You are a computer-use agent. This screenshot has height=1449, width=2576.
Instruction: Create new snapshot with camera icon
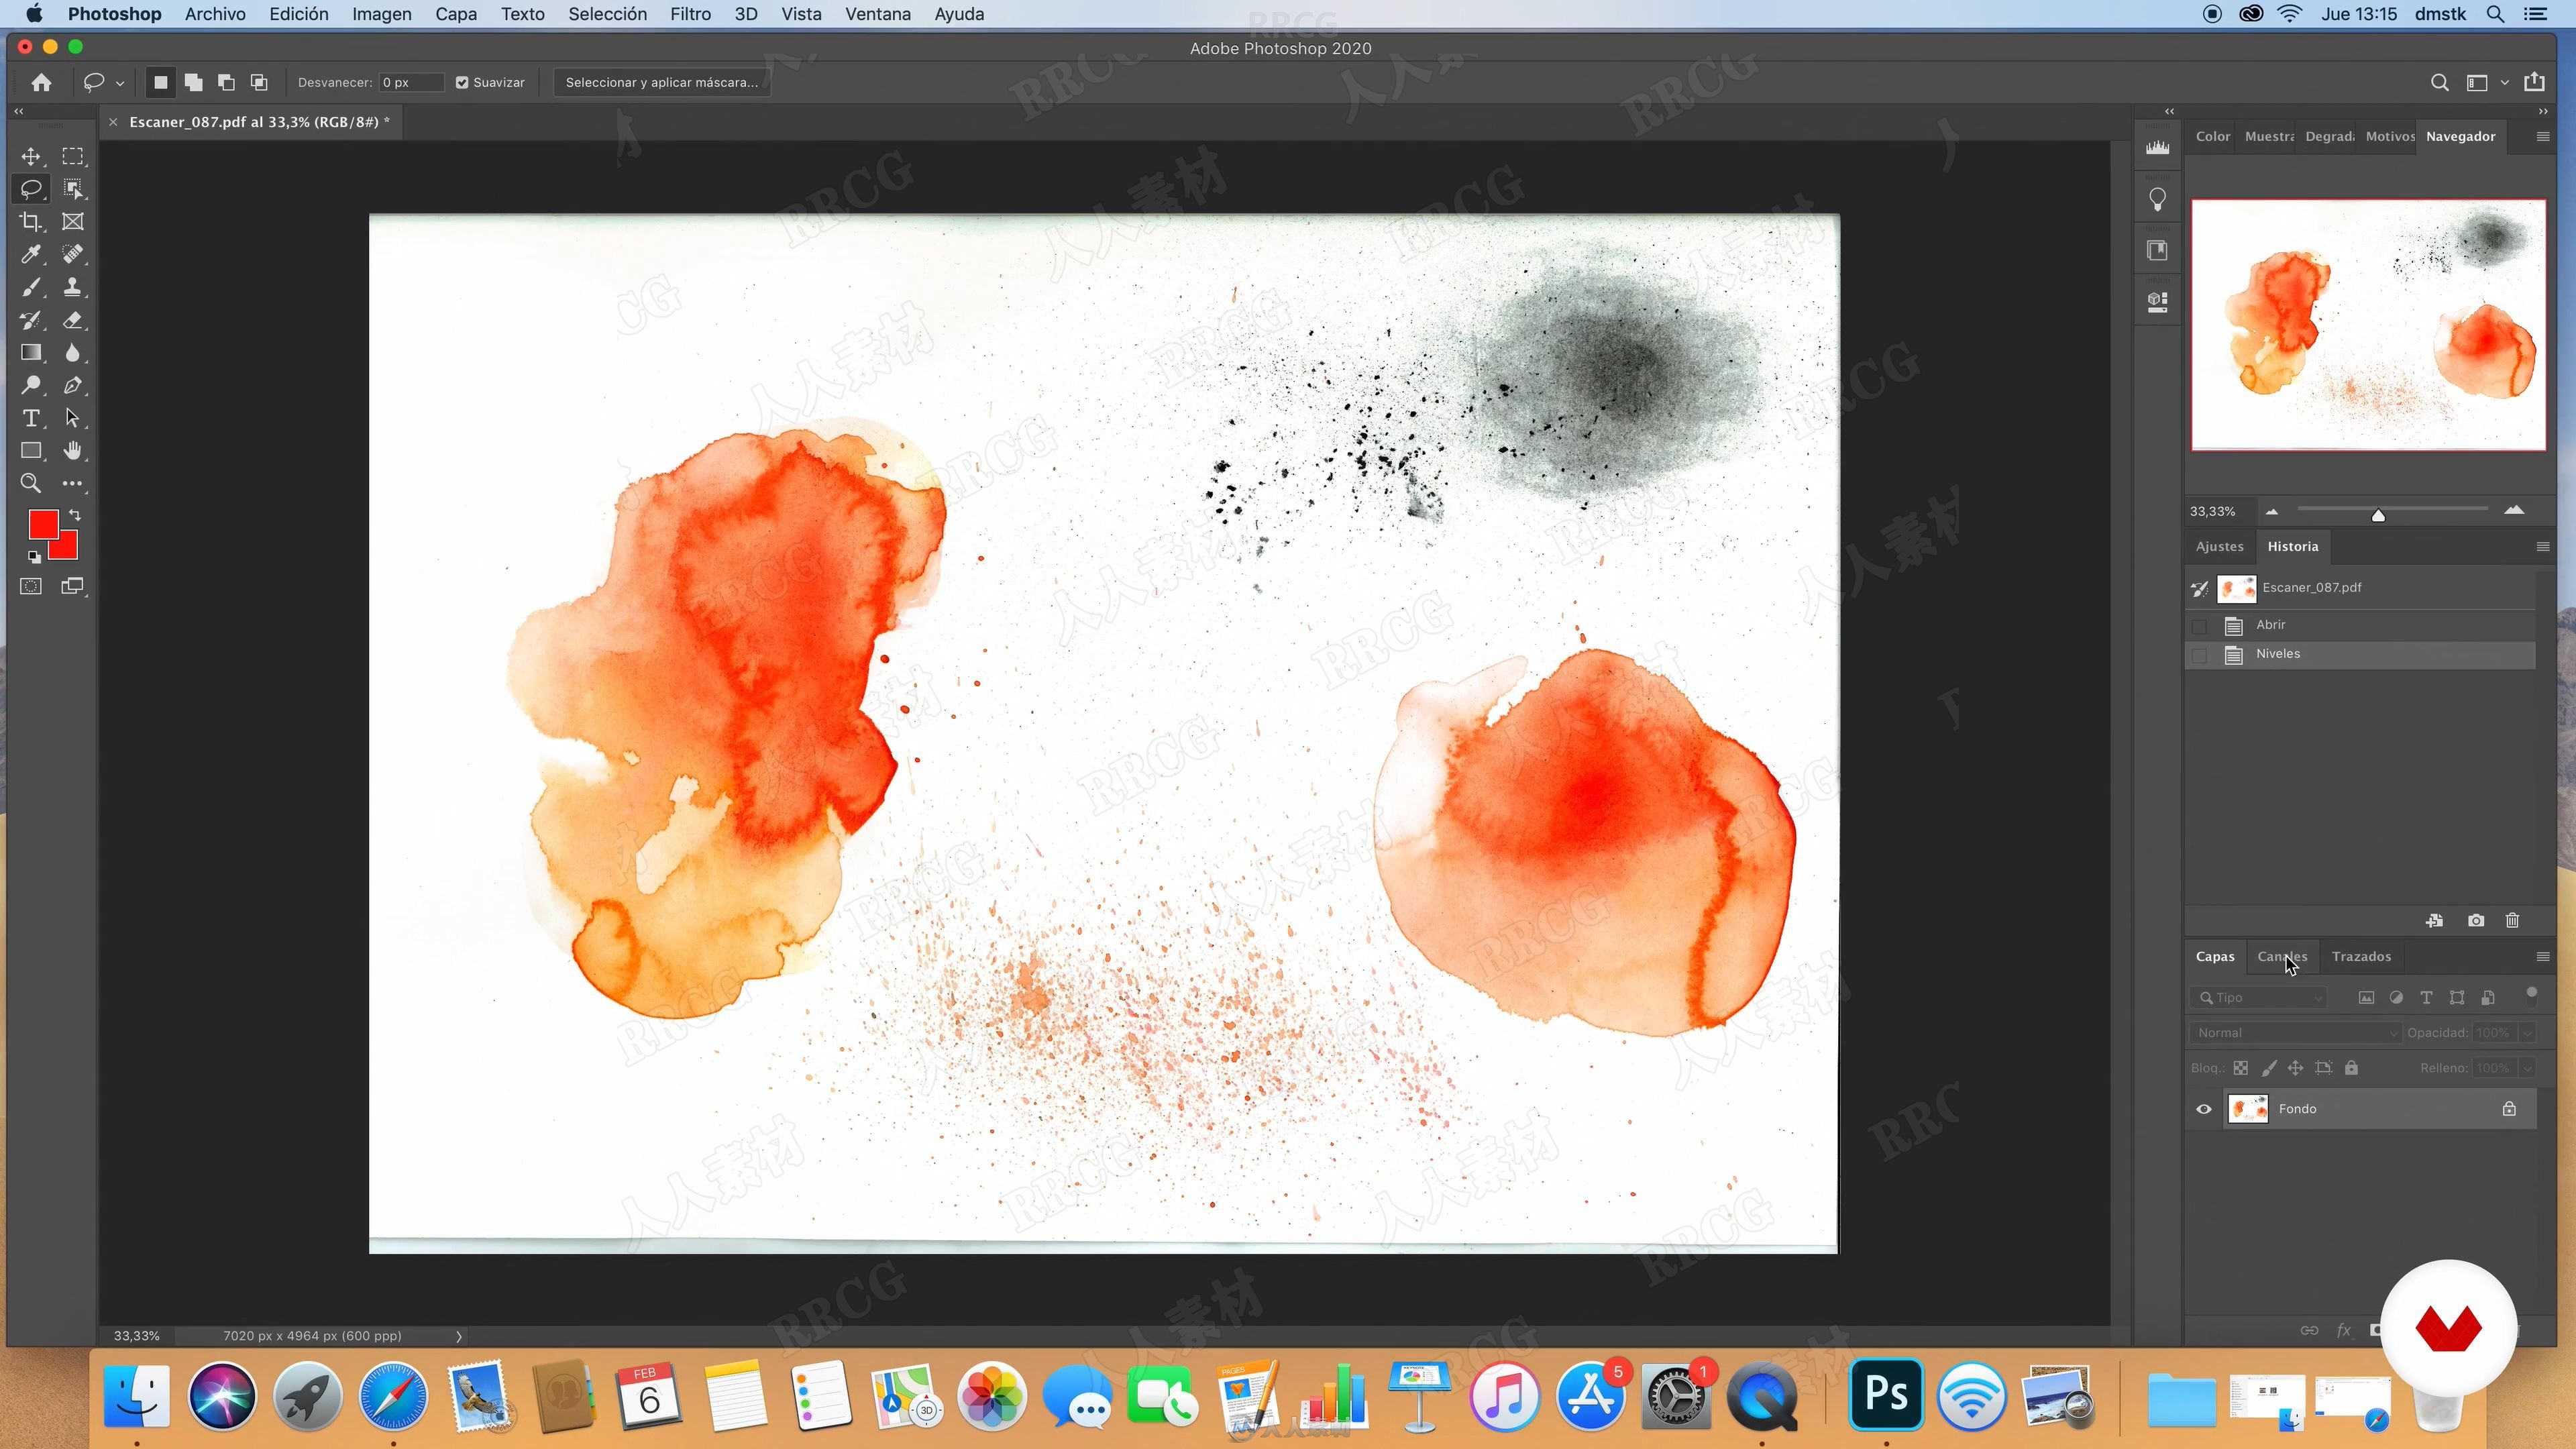point(2476,920)
